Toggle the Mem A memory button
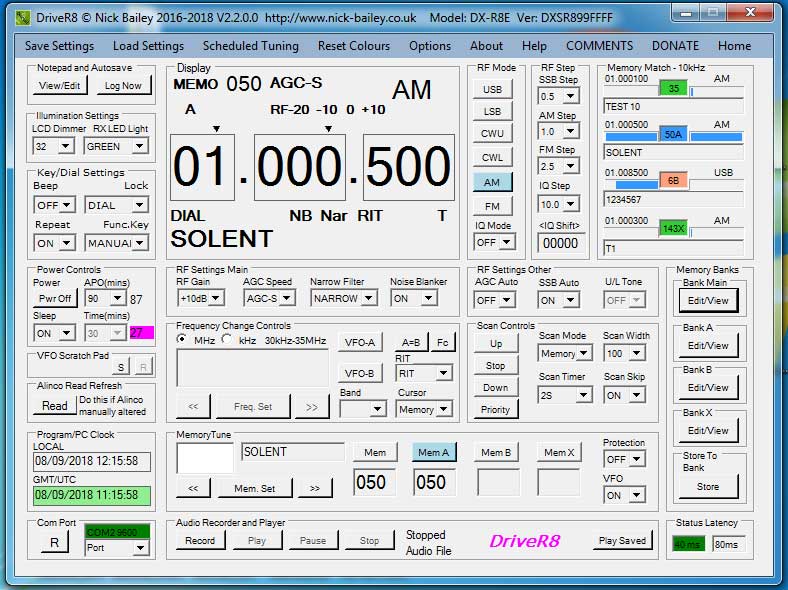788x590 pixels. point(434,452)
